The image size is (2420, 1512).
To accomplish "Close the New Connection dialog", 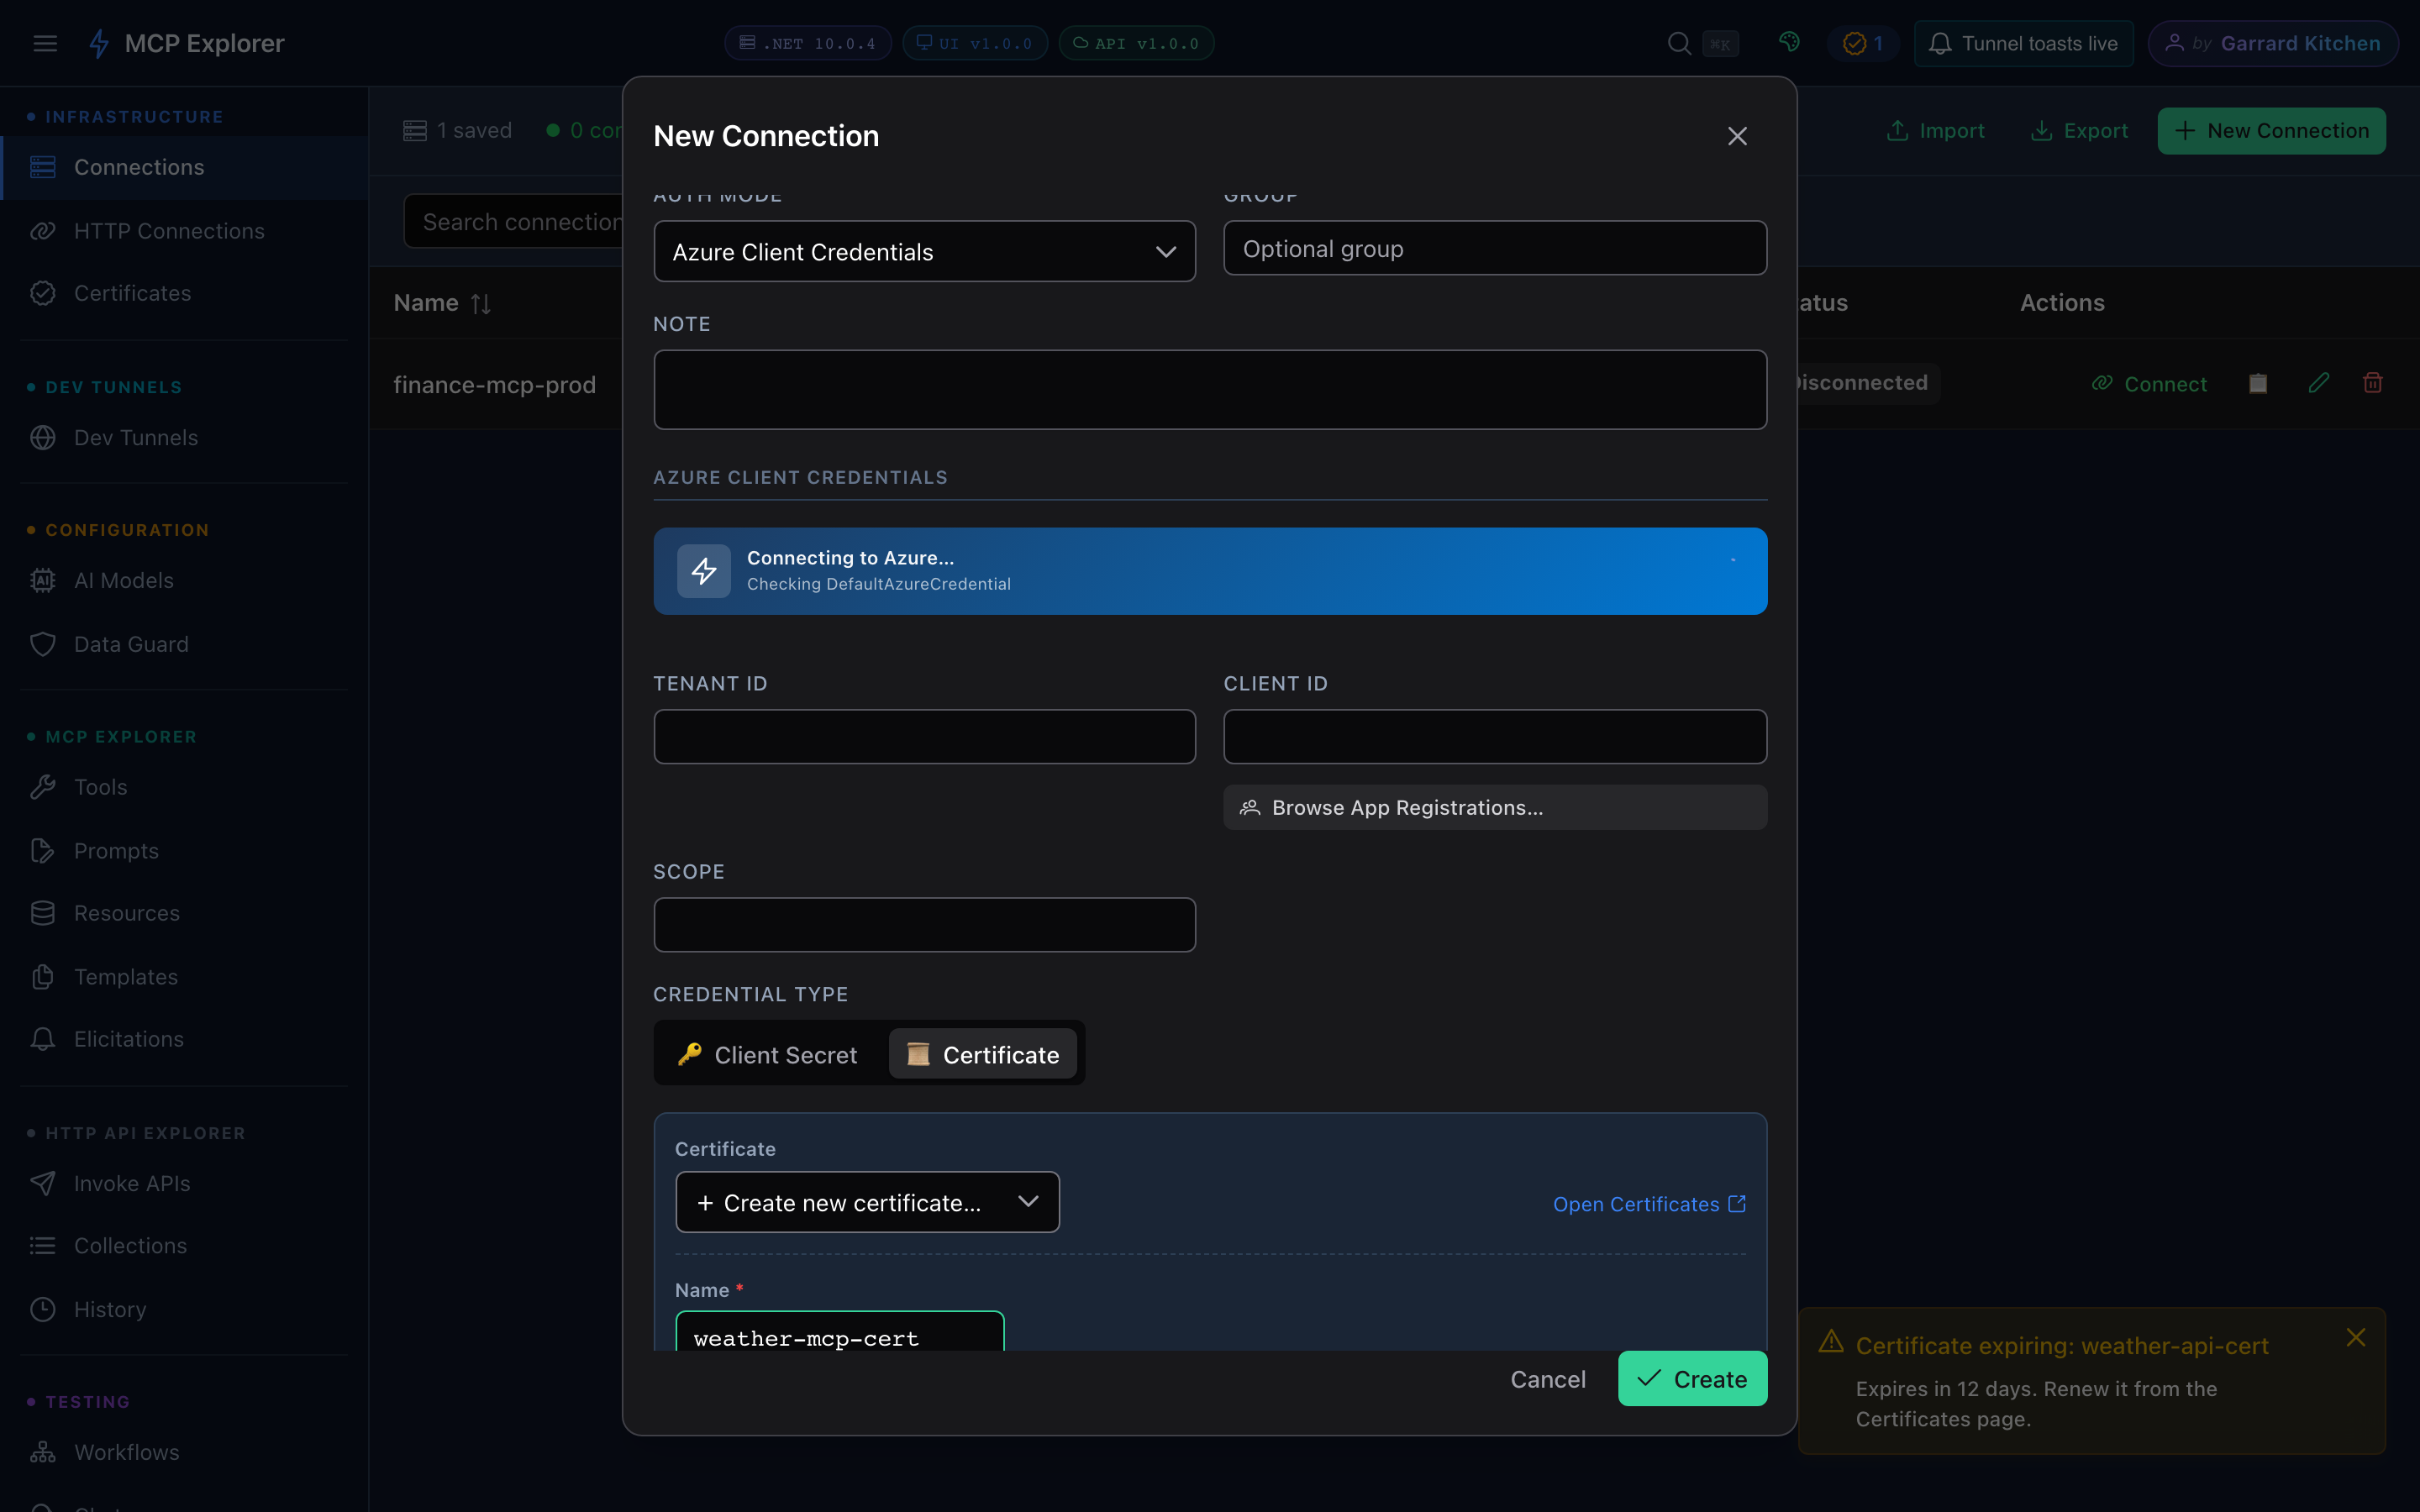I will 1737,136.
